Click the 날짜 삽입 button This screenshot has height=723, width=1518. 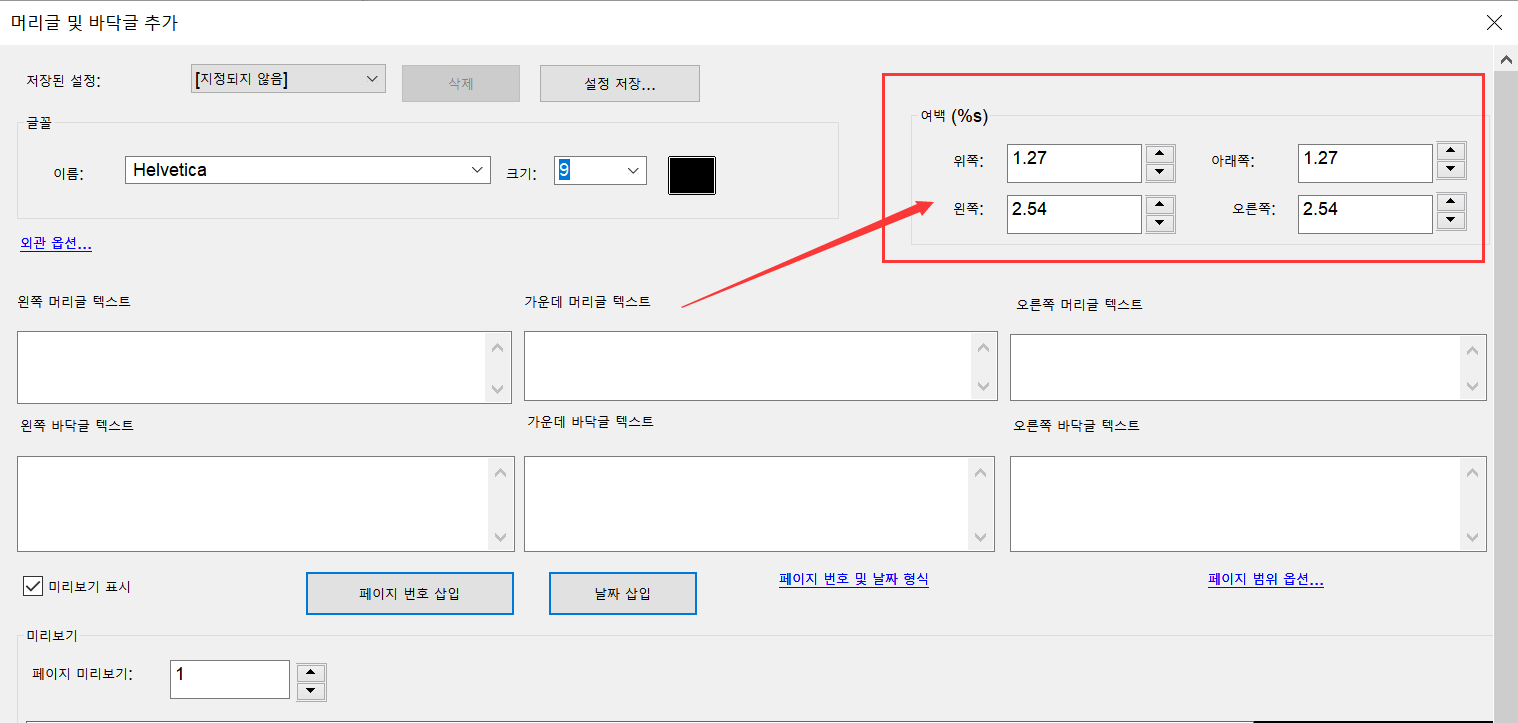[622, 592]
